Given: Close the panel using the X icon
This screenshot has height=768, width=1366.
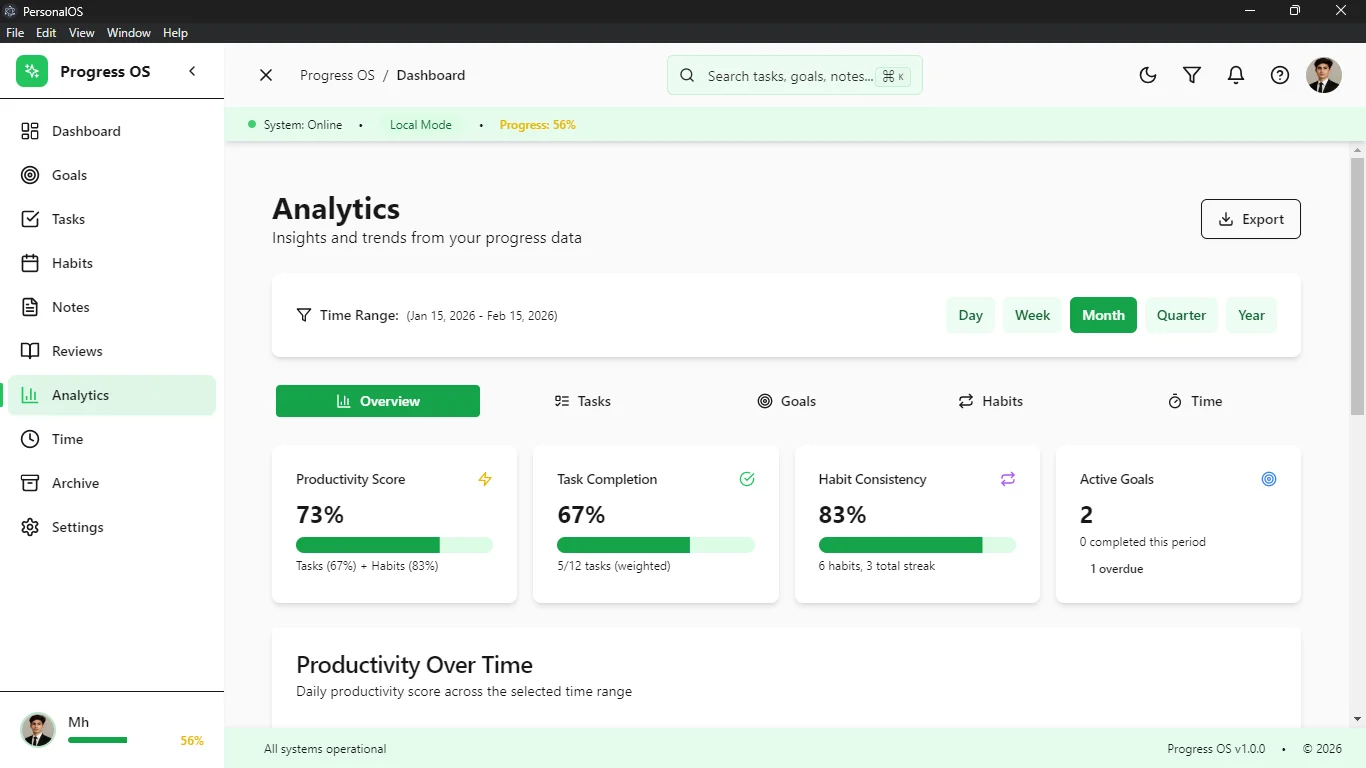Looking at the screenshot, I should tap(266, 75).
